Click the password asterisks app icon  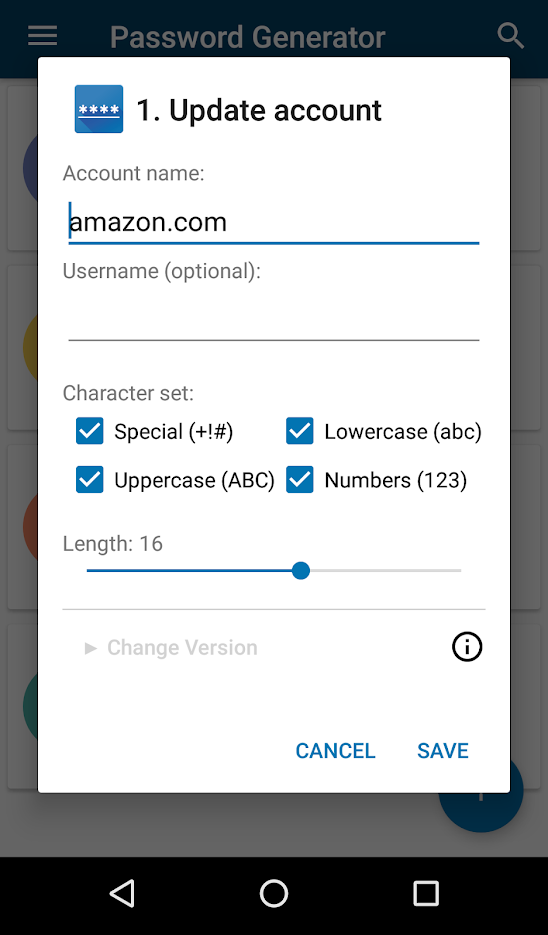[x=99, y=109]
